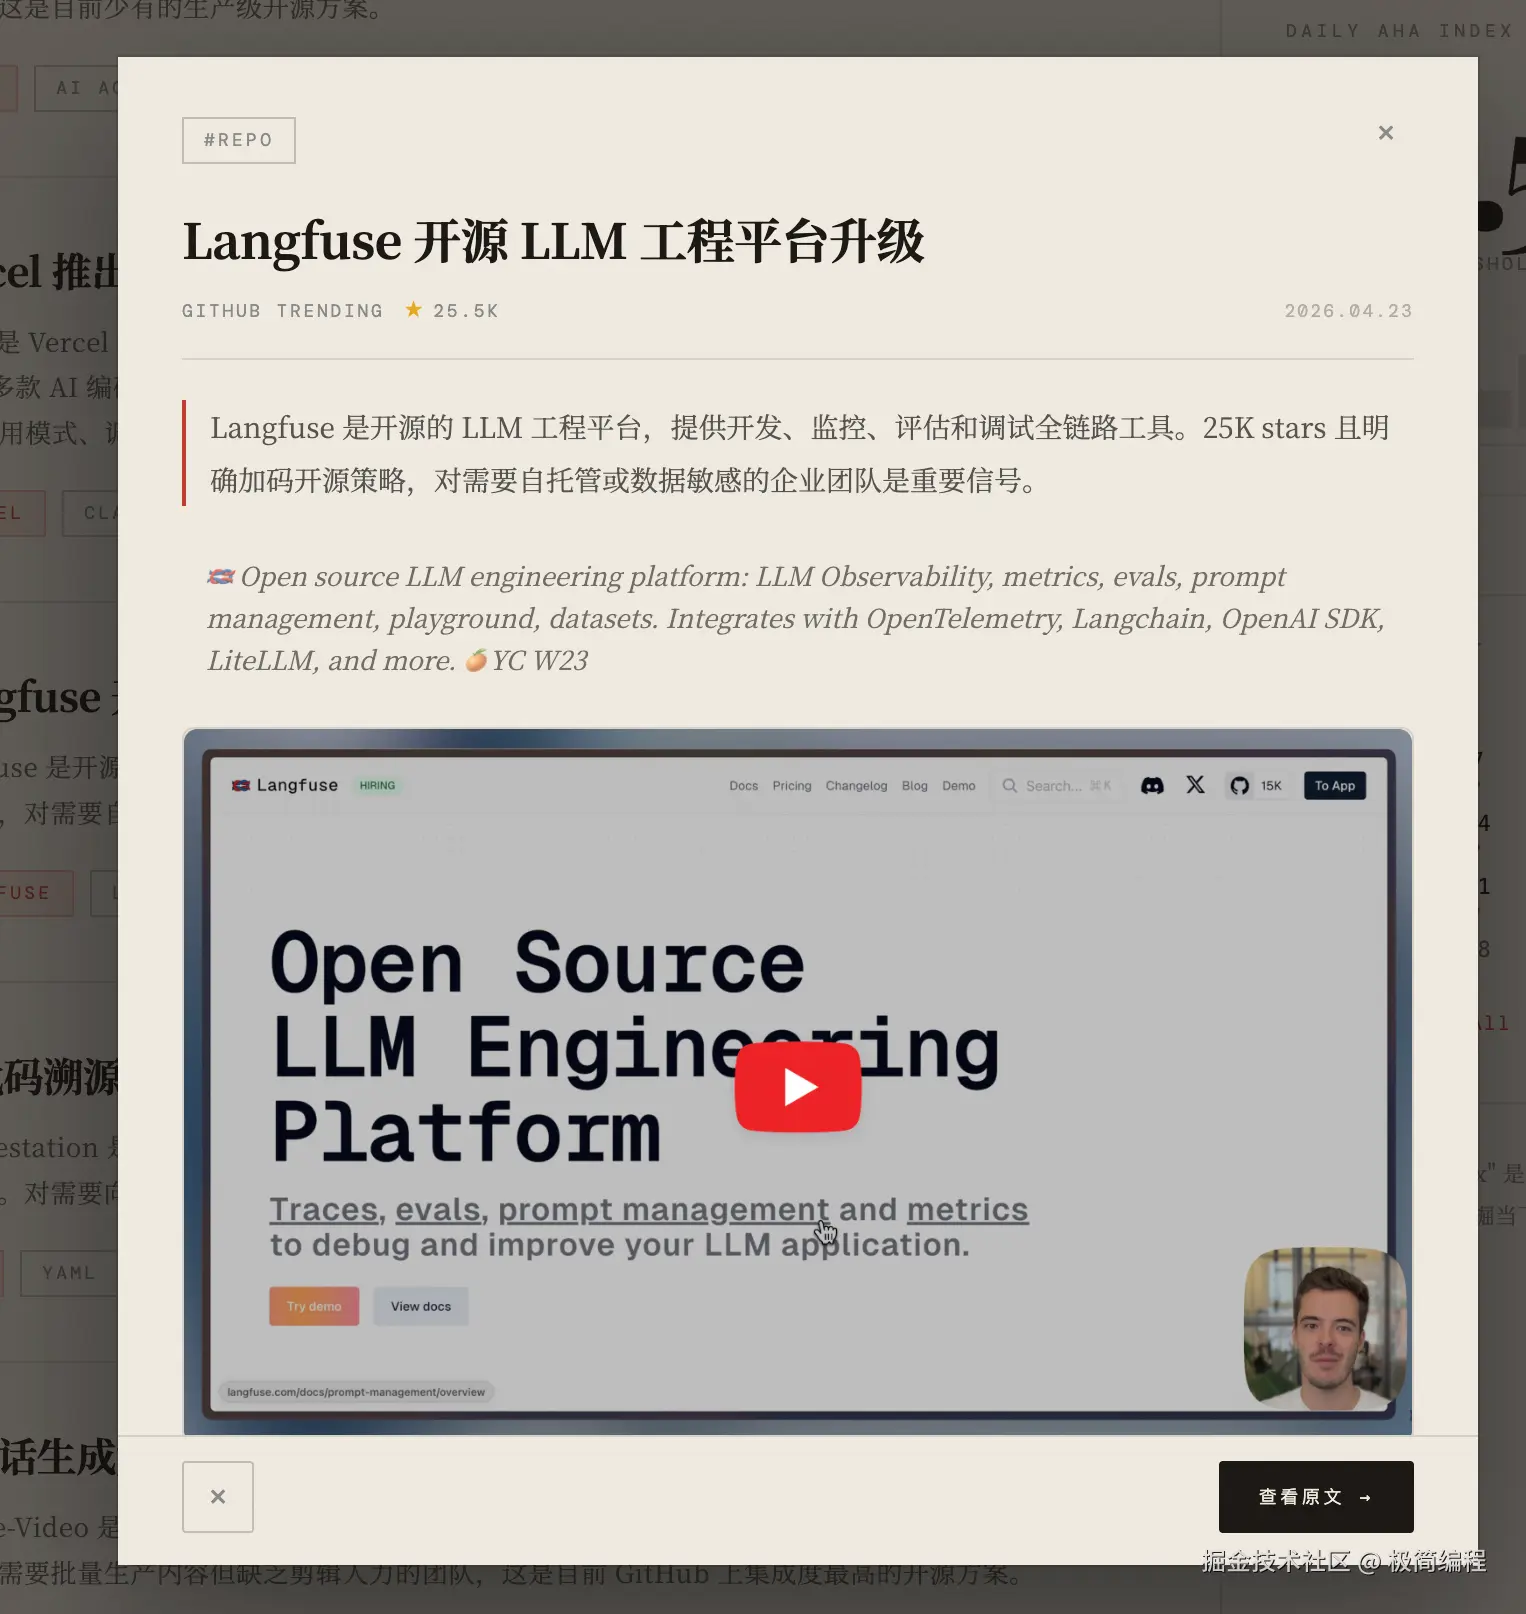The height and width of the screenshot is (1614, 1526).
Task: Click the metrics link in the video
Action: click(x=967, y=1210)
